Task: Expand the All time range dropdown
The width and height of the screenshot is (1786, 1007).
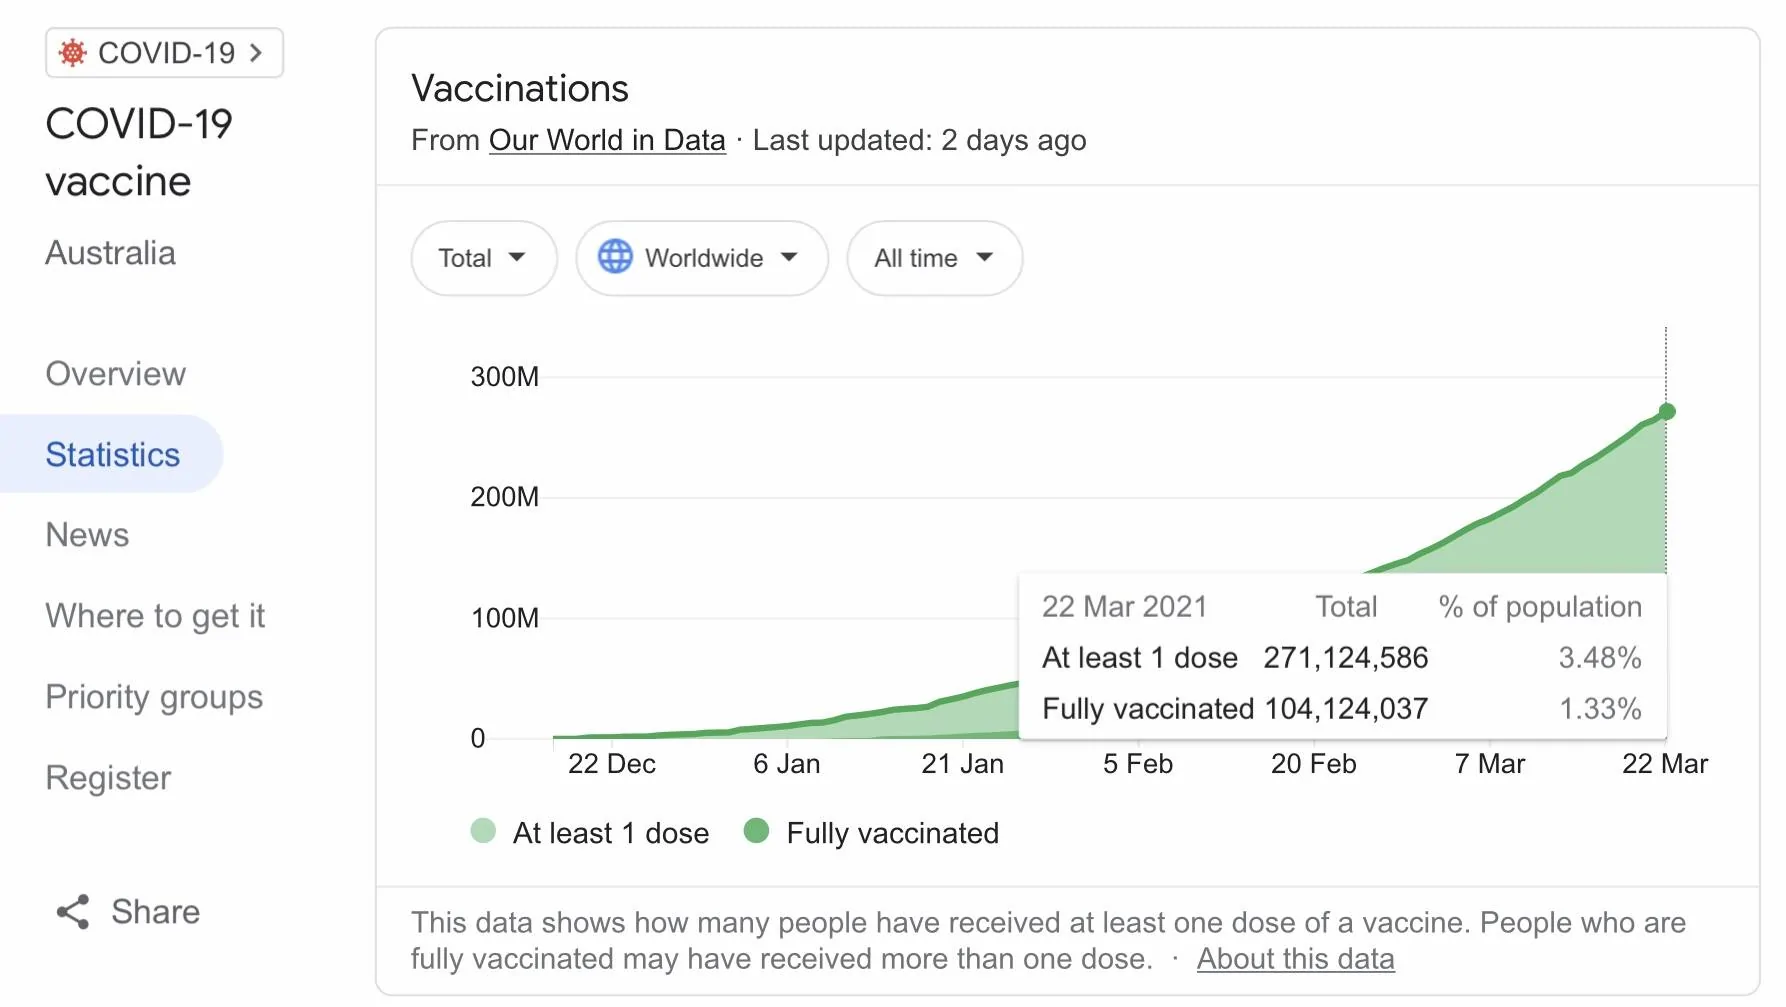Action: tap(934, 258)
